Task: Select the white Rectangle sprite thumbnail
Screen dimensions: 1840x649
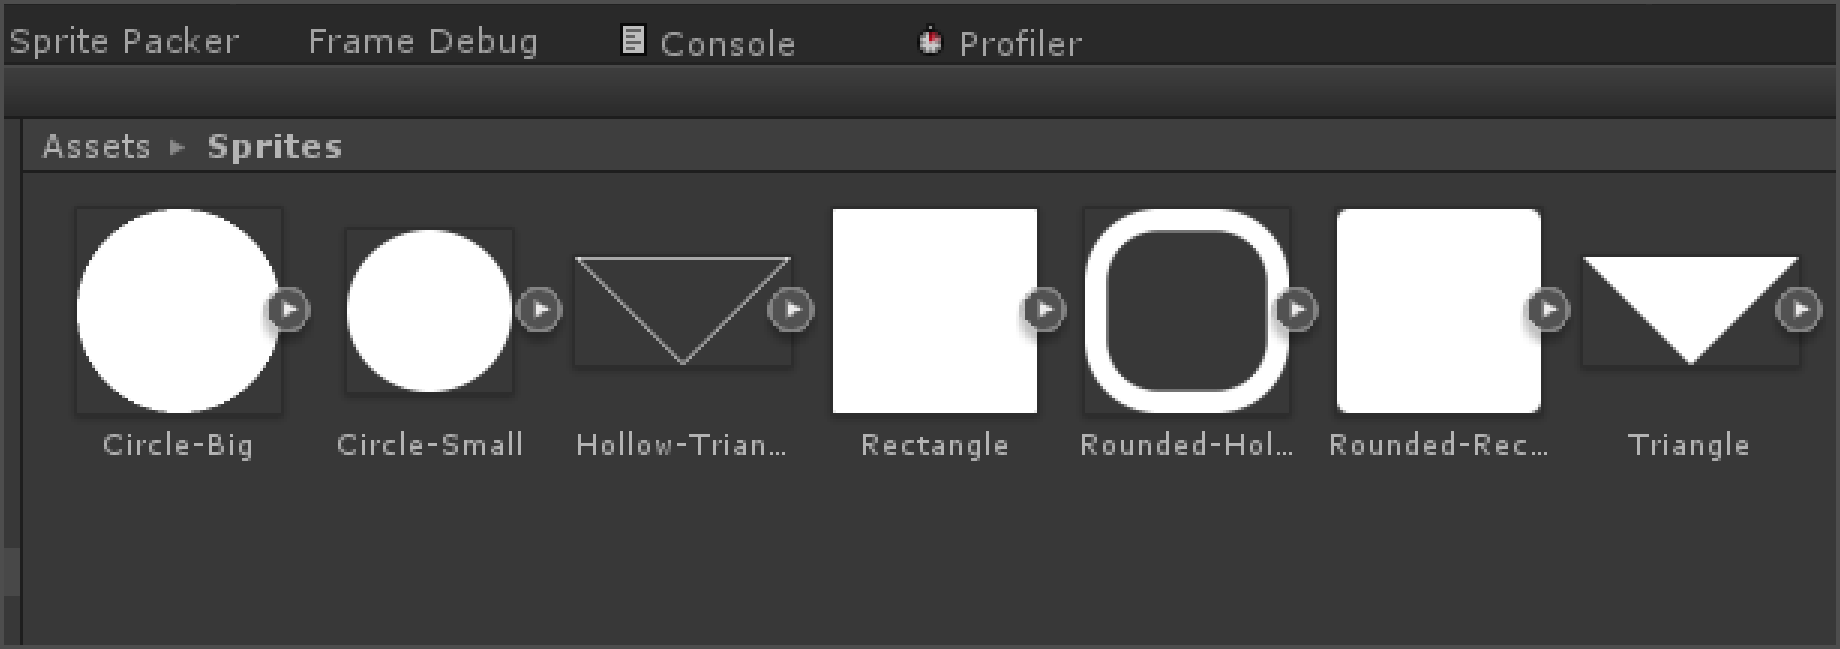Action: tap(935, 311)
